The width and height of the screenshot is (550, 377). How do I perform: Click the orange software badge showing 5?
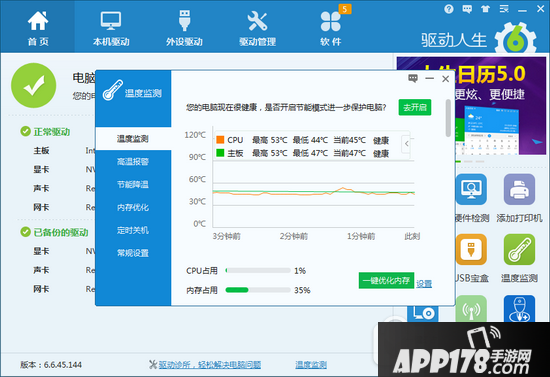click(x=345, y=9)
